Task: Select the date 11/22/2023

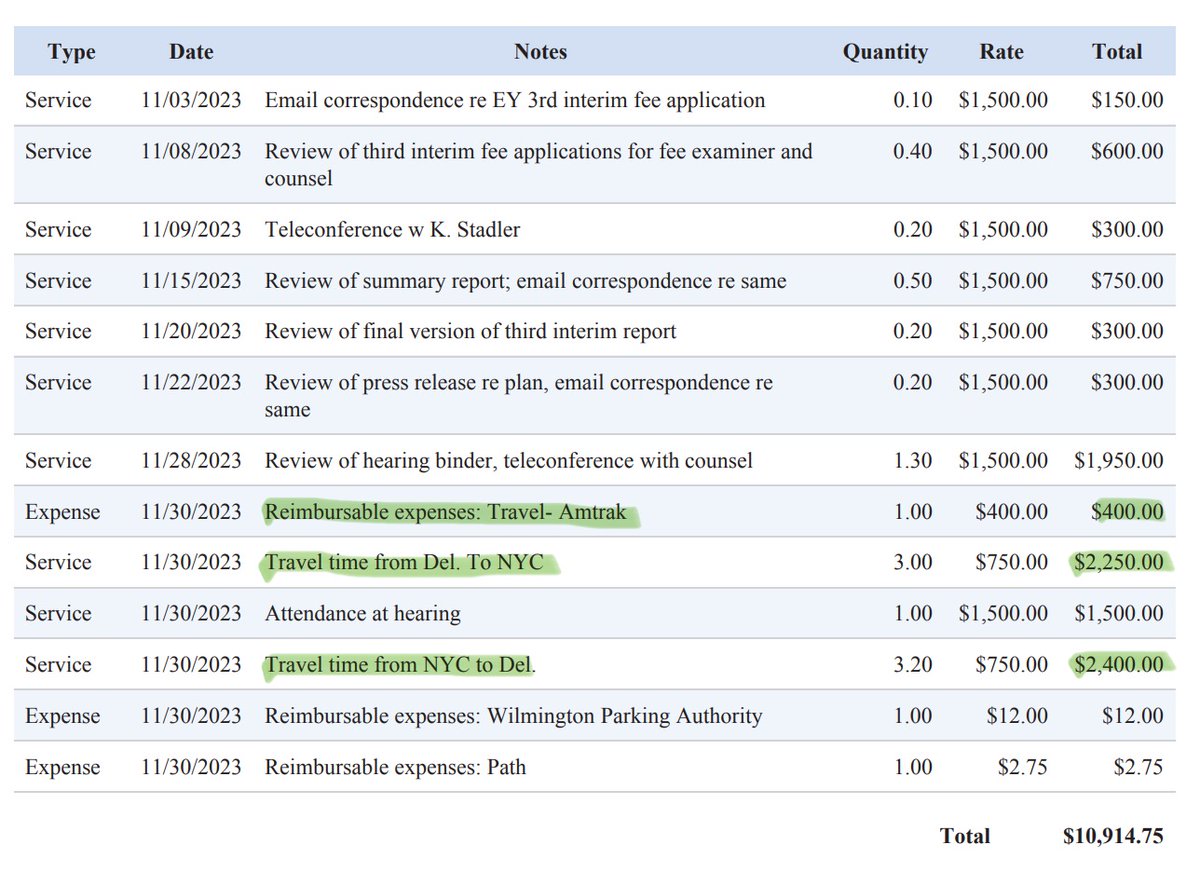Action: [191, 382]
